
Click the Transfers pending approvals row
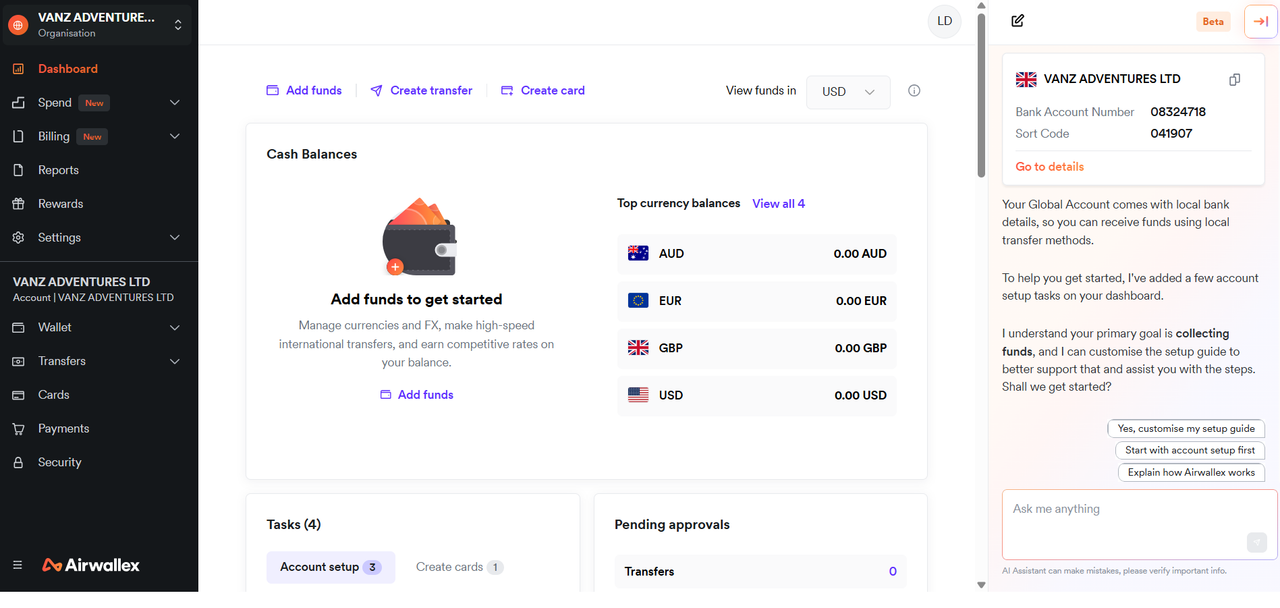tap(761, 572)
